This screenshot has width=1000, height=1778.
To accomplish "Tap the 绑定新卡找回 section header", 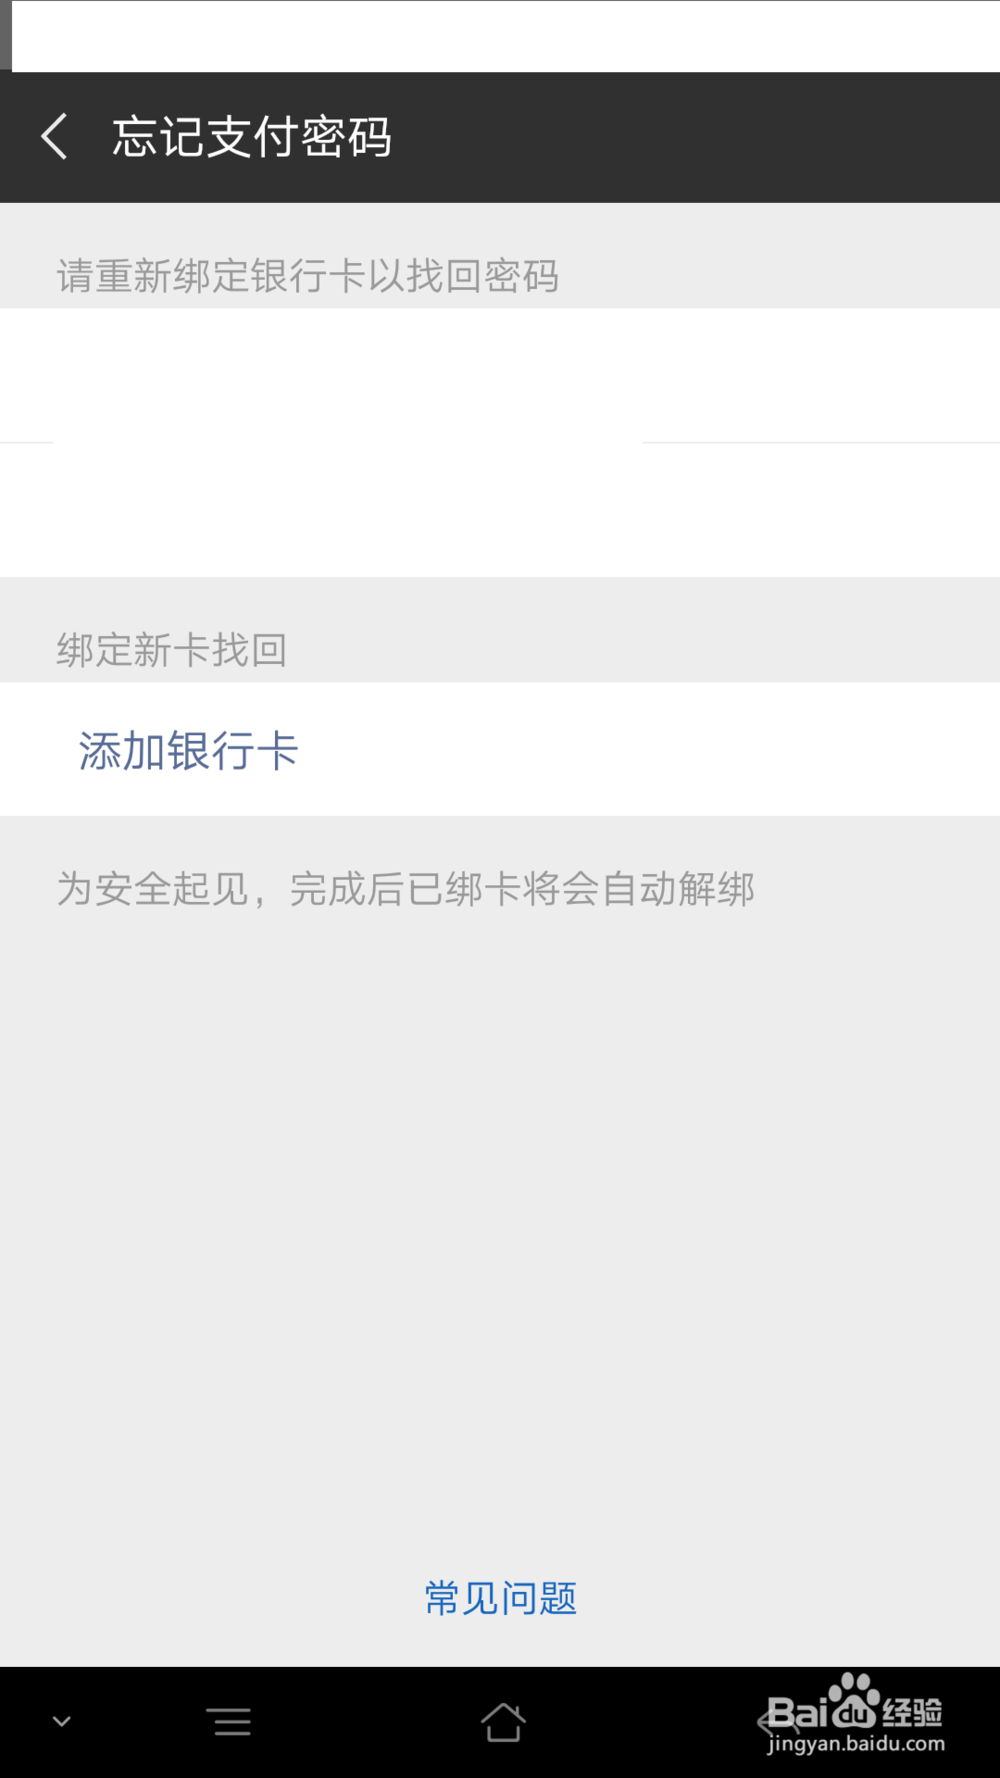I will pos(172,650).
